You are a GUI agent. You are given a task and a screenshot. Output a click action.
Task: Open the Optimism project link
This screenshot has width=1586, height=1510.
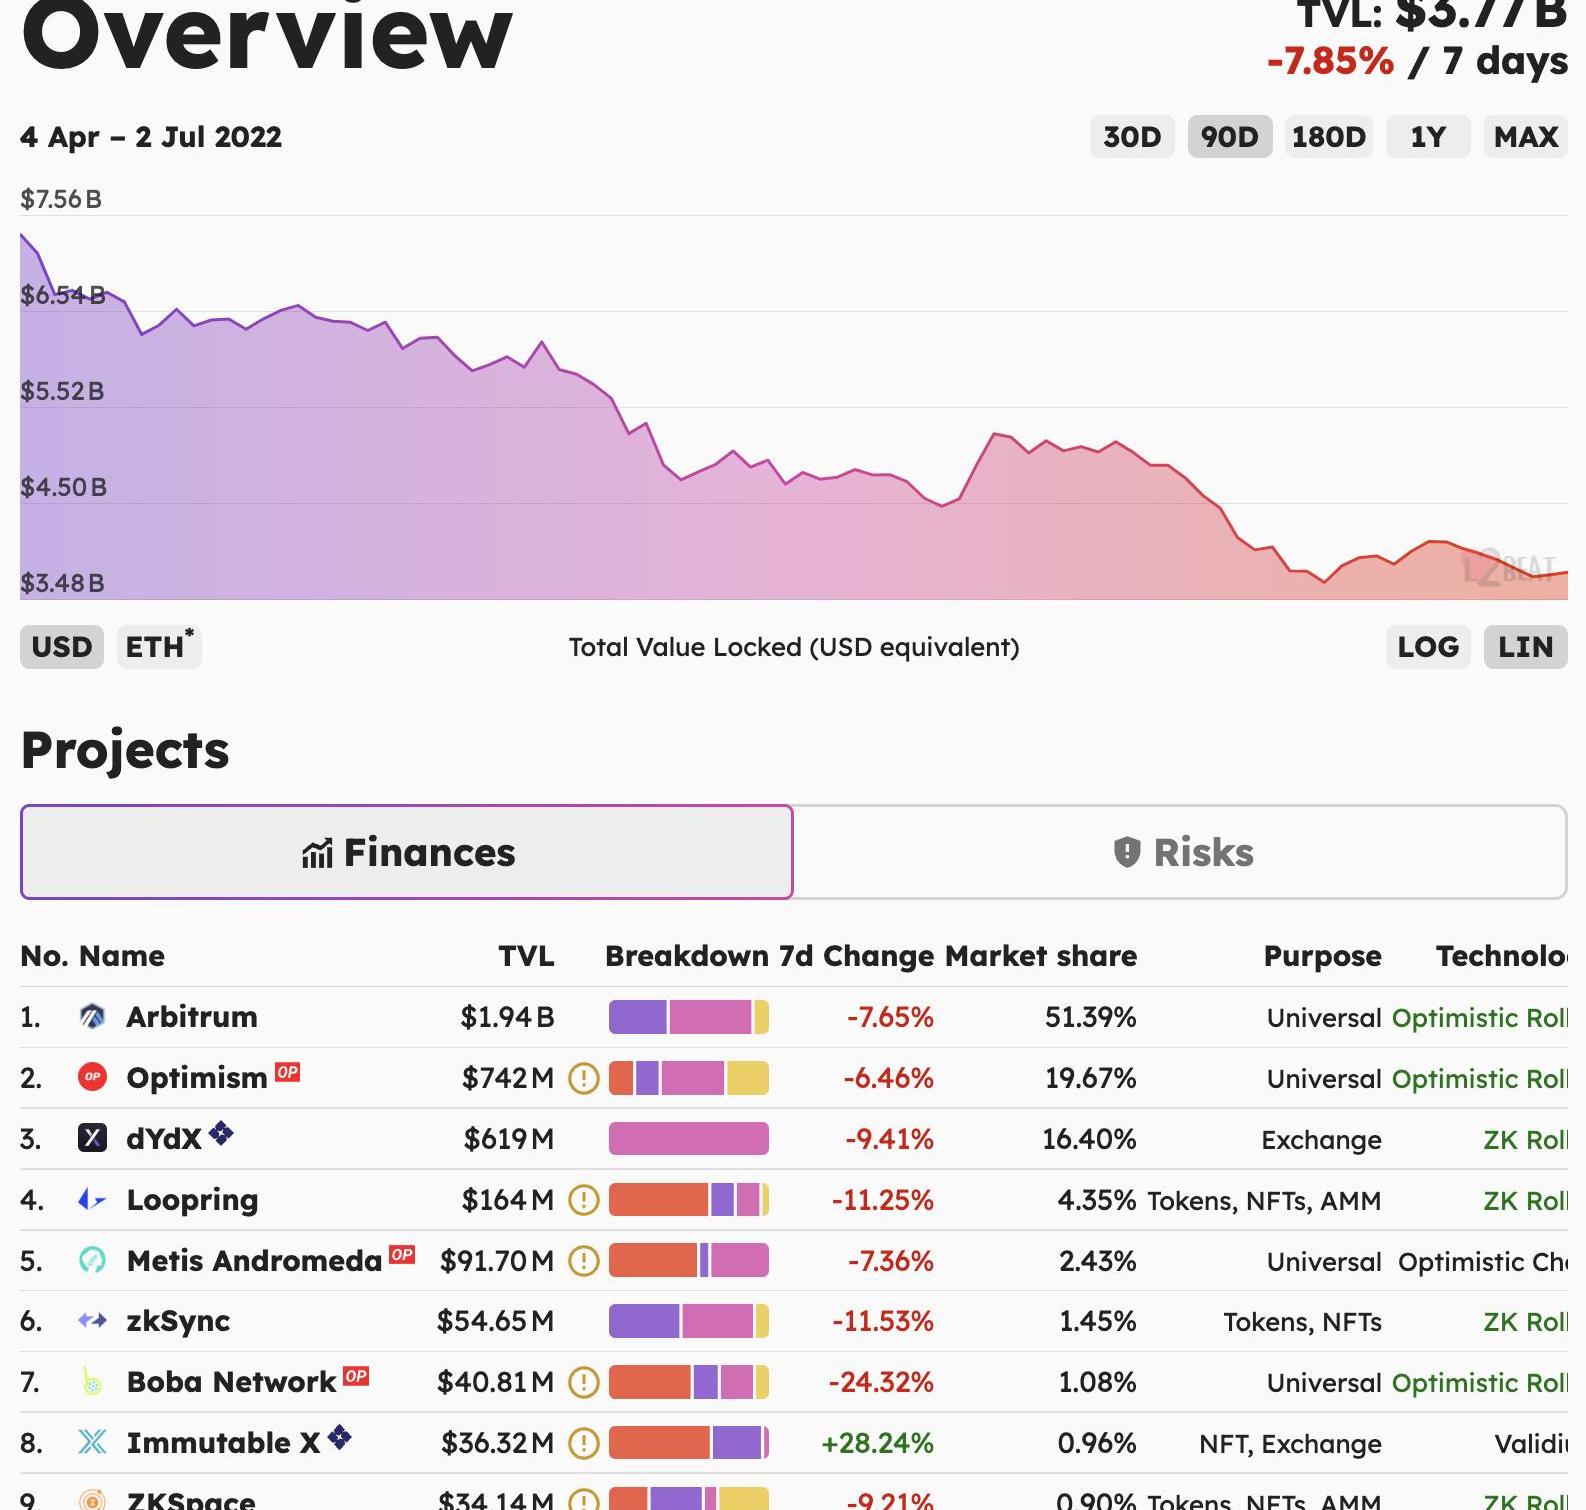pyautogui.click(x=197, y=1078)
